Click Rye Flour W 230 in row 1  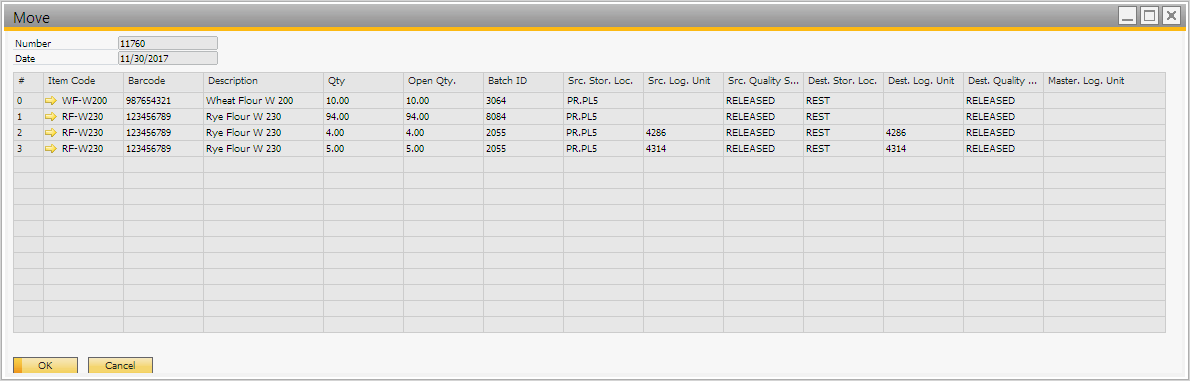[263, 117]
